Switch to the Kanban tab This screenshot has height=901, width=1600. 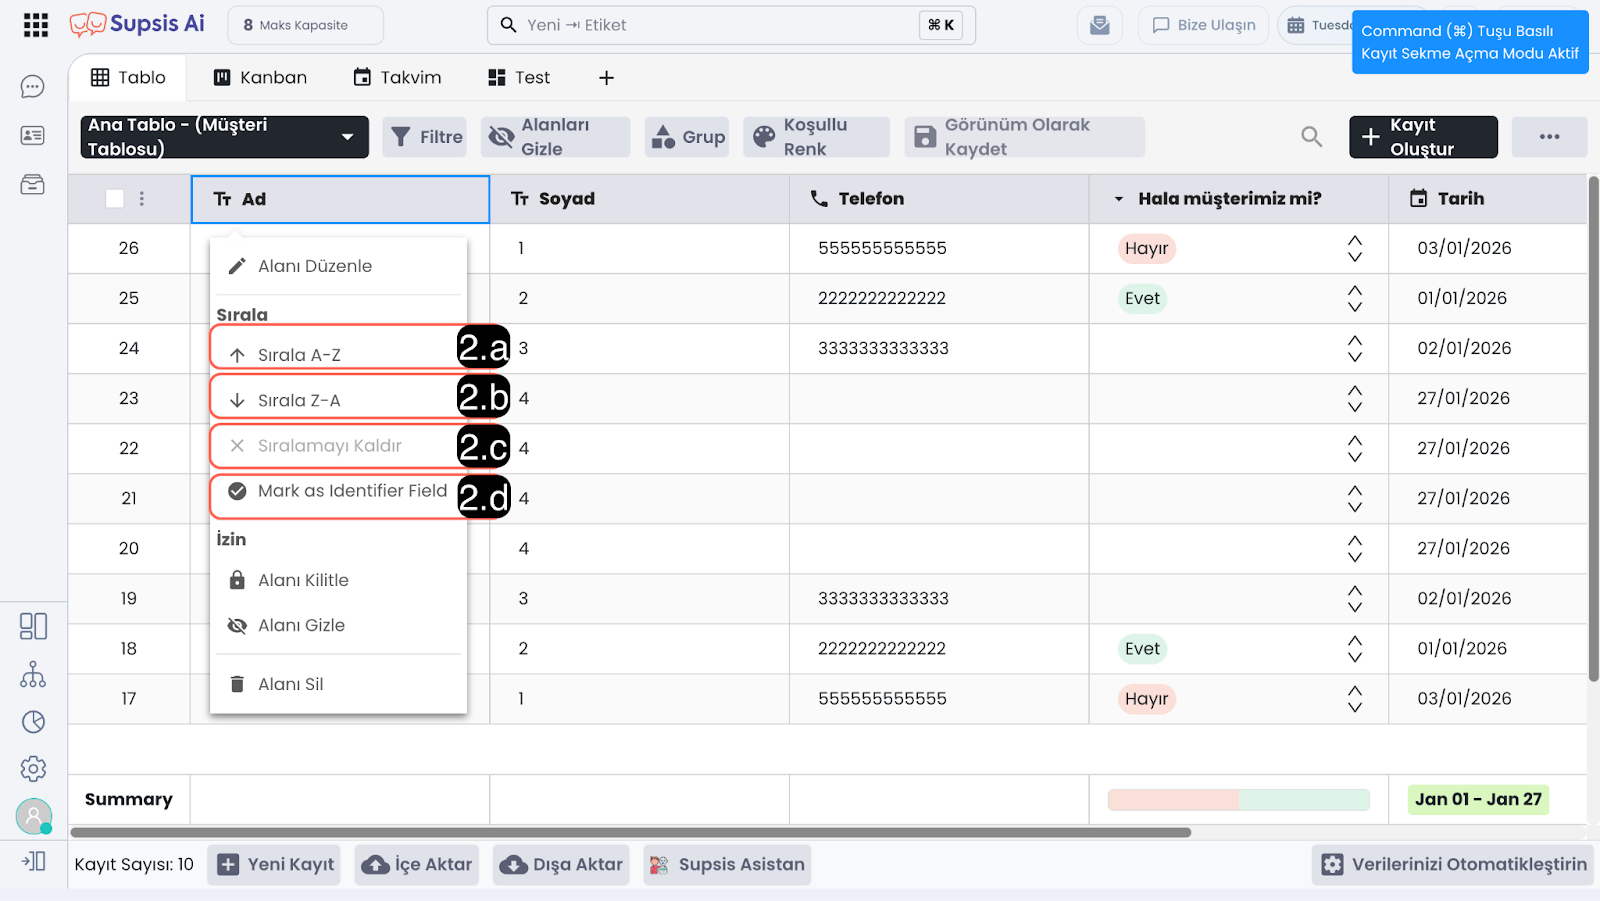(x=260, y=78)
